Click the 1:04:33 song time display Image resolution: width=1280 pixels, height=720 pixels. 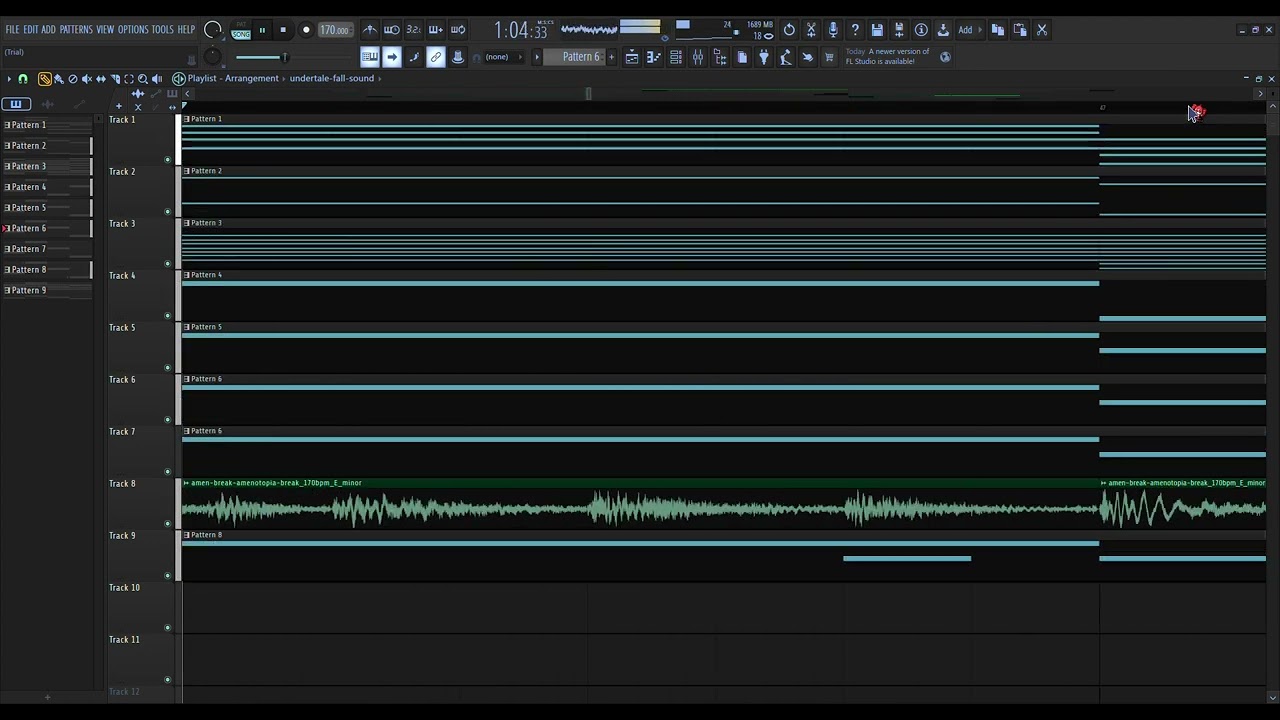point(521,30)
